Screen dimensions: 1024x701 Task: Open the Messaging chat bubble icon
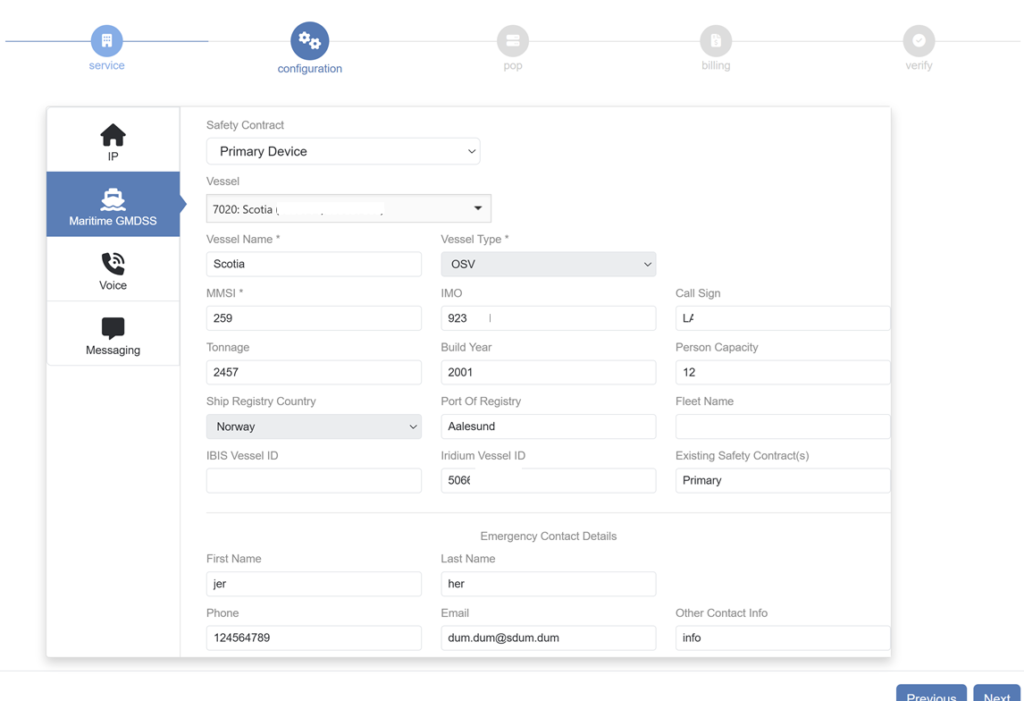tap(113, 329)
